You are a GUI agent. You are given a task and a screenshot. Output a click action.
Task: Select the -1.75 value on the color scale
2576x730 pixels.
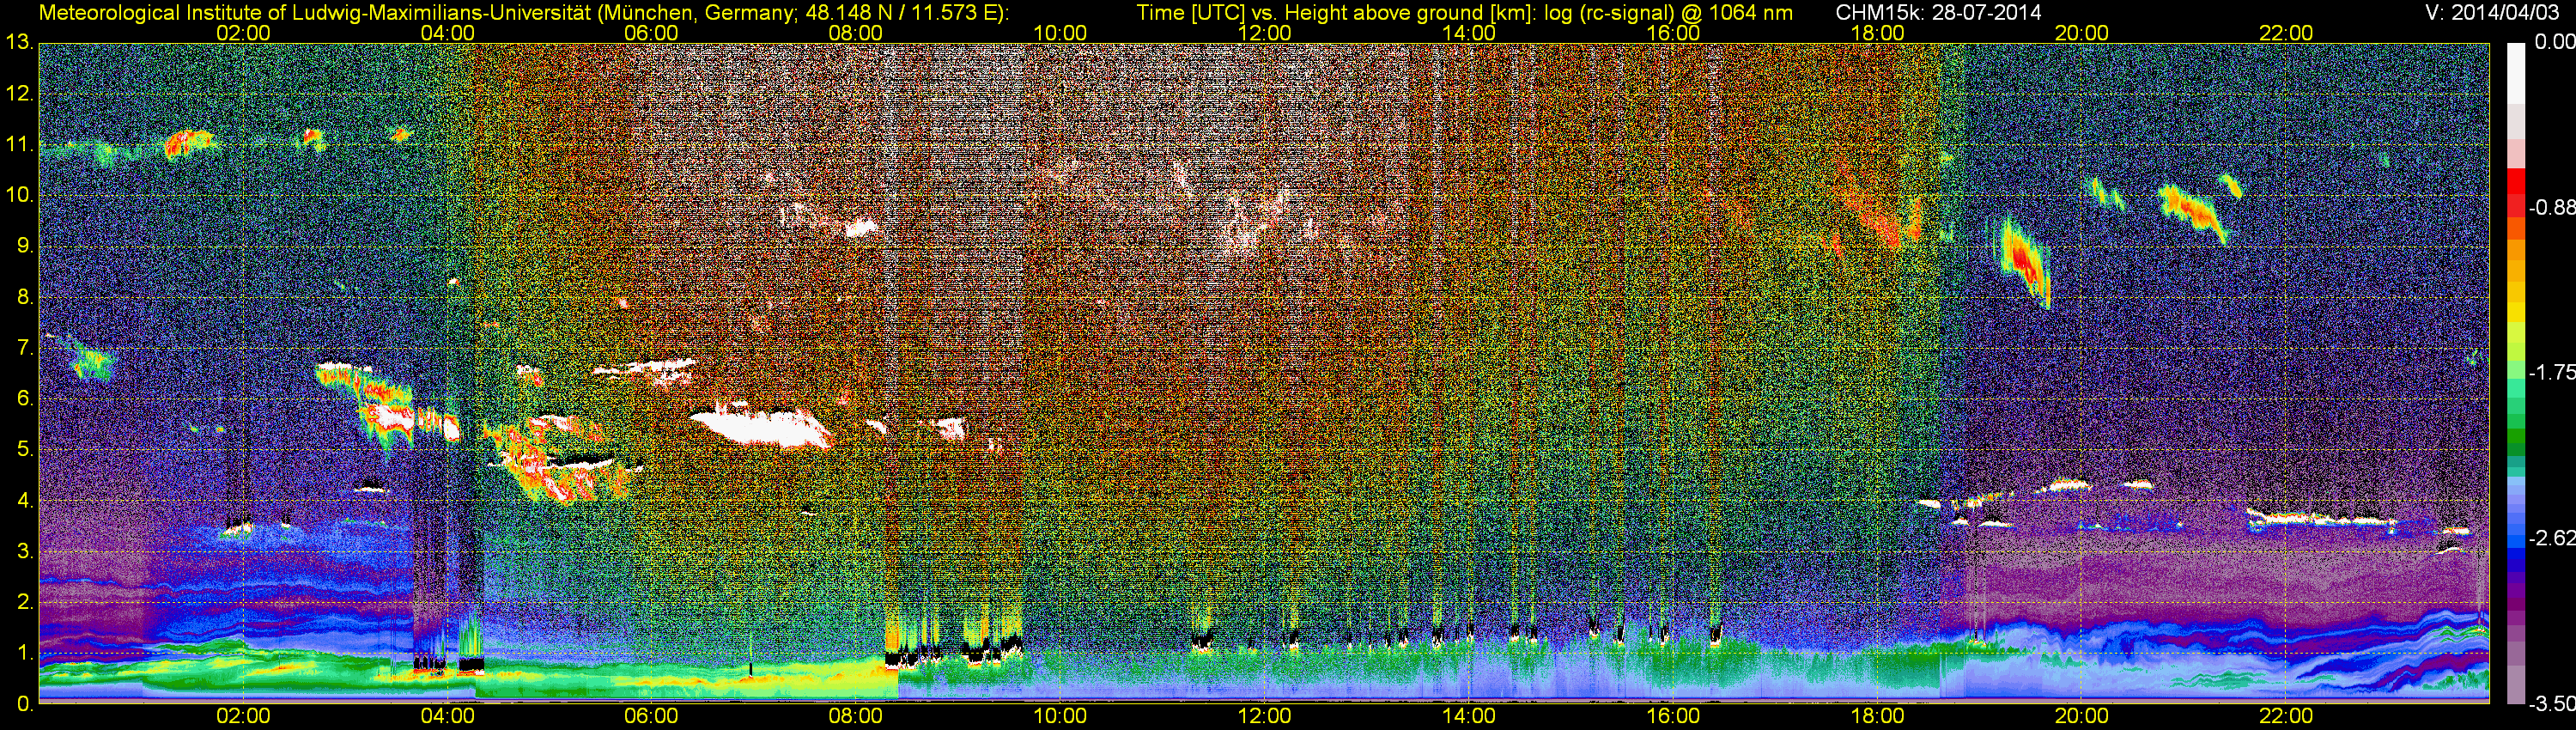(2551, 372)
